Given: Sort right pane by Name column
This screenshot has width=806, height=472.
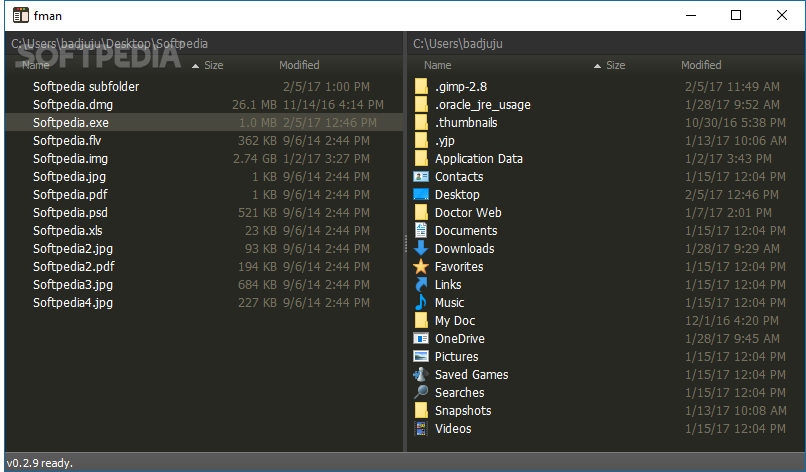Looking at the screenshot, I should point(437,65).
